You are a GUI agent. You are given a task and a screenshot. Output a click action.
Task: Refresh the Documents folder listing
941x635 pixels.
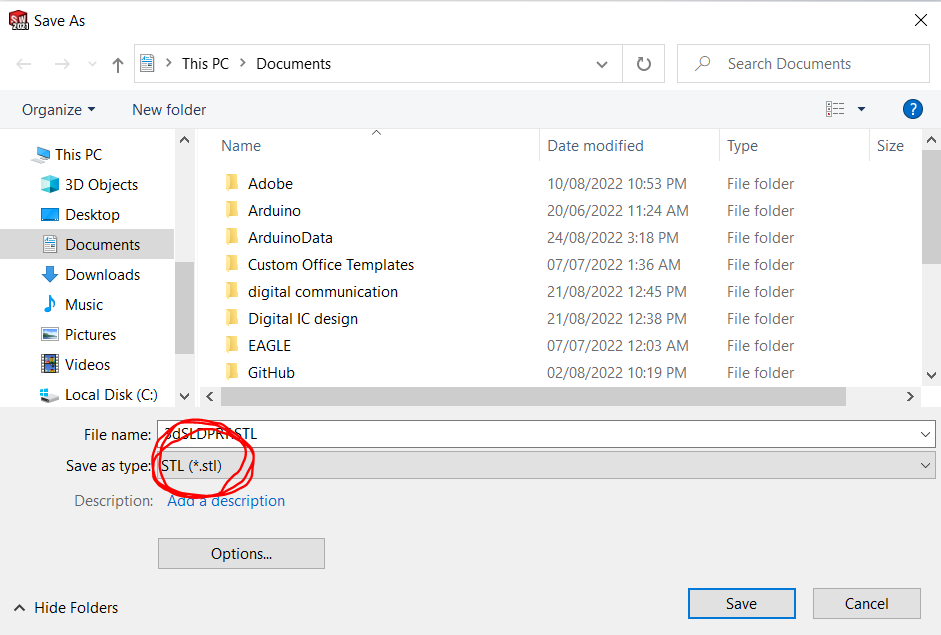[643, 64]
